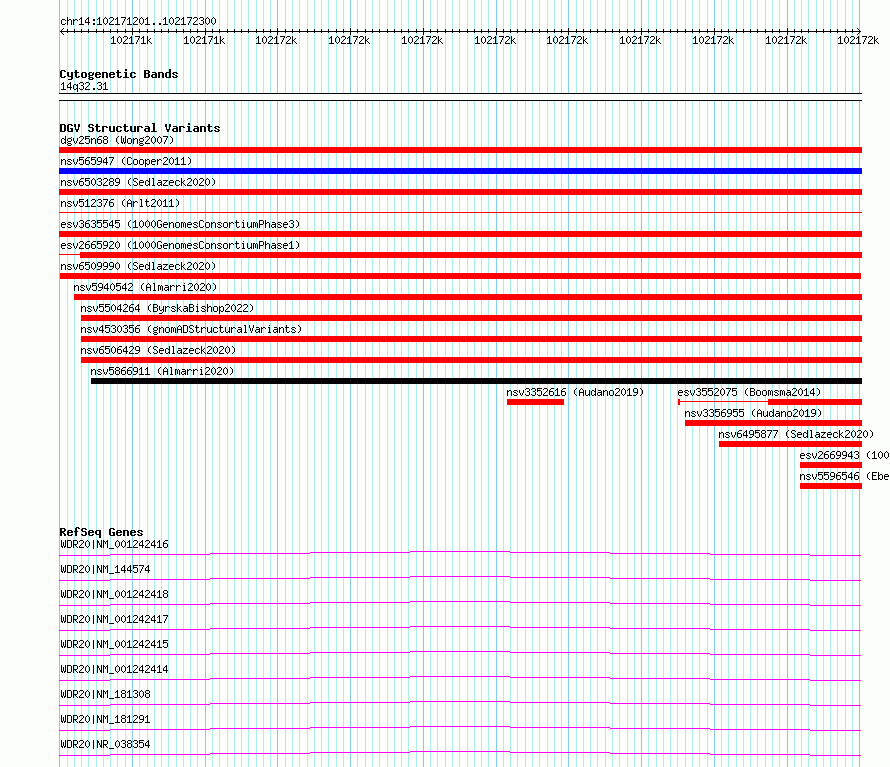Open nsv512376 (Arlt2011) variant
Screen dimensions: 890x767
120,203
